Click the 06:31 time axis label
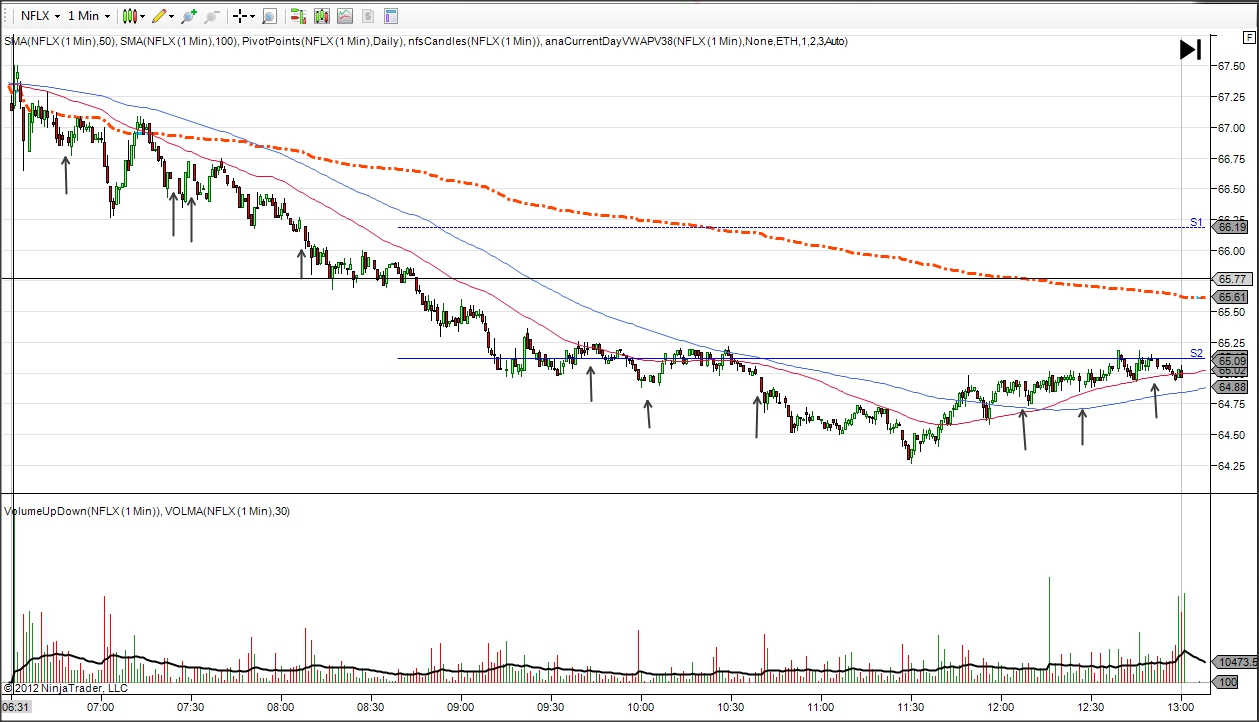This screenshot has height=722, width=1259. 16,706
